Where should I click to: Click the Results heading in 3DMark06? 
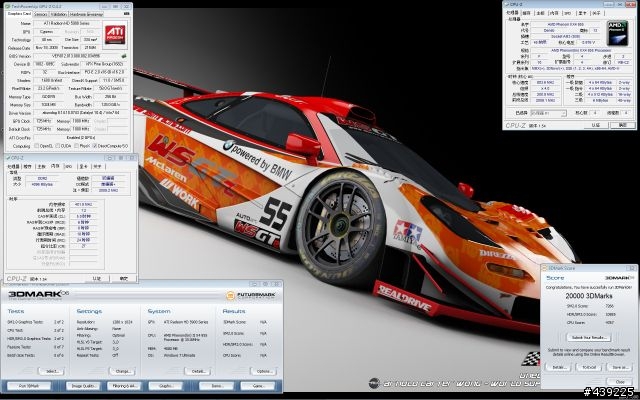pyautogui.click(x=234, y=311)
